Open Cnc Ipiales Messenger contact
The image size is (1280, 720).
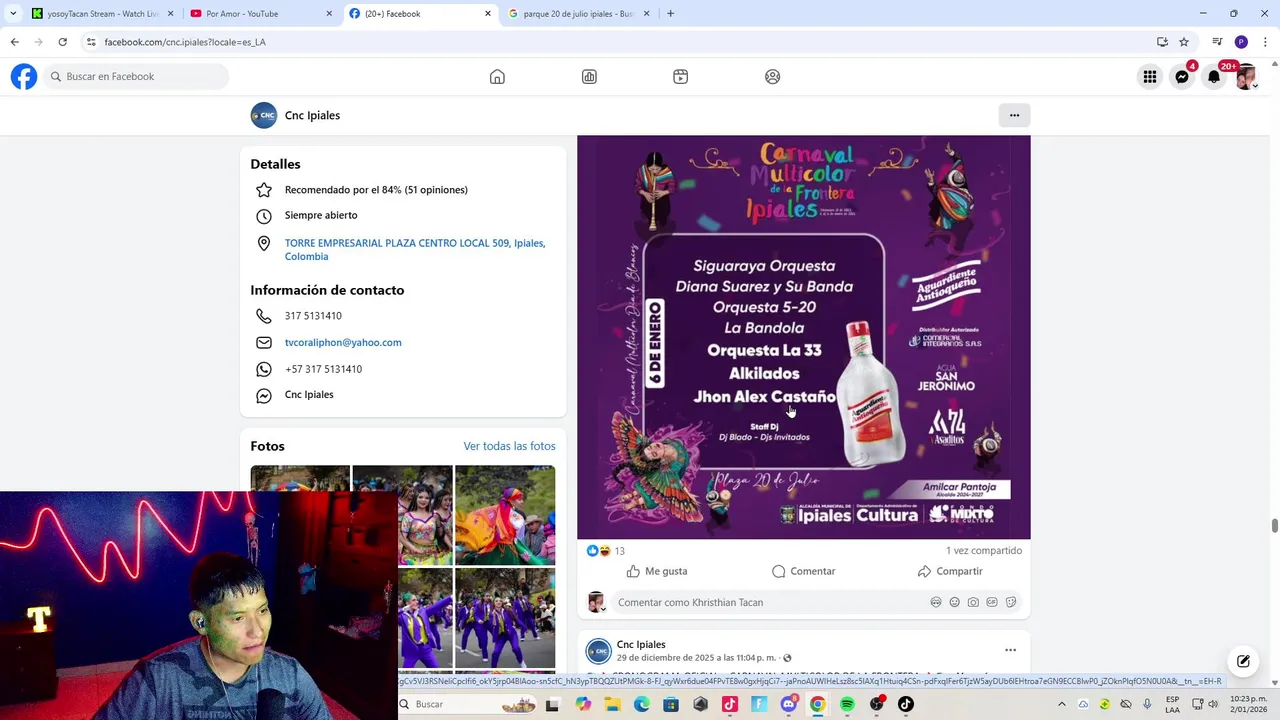tap(309, 394)
